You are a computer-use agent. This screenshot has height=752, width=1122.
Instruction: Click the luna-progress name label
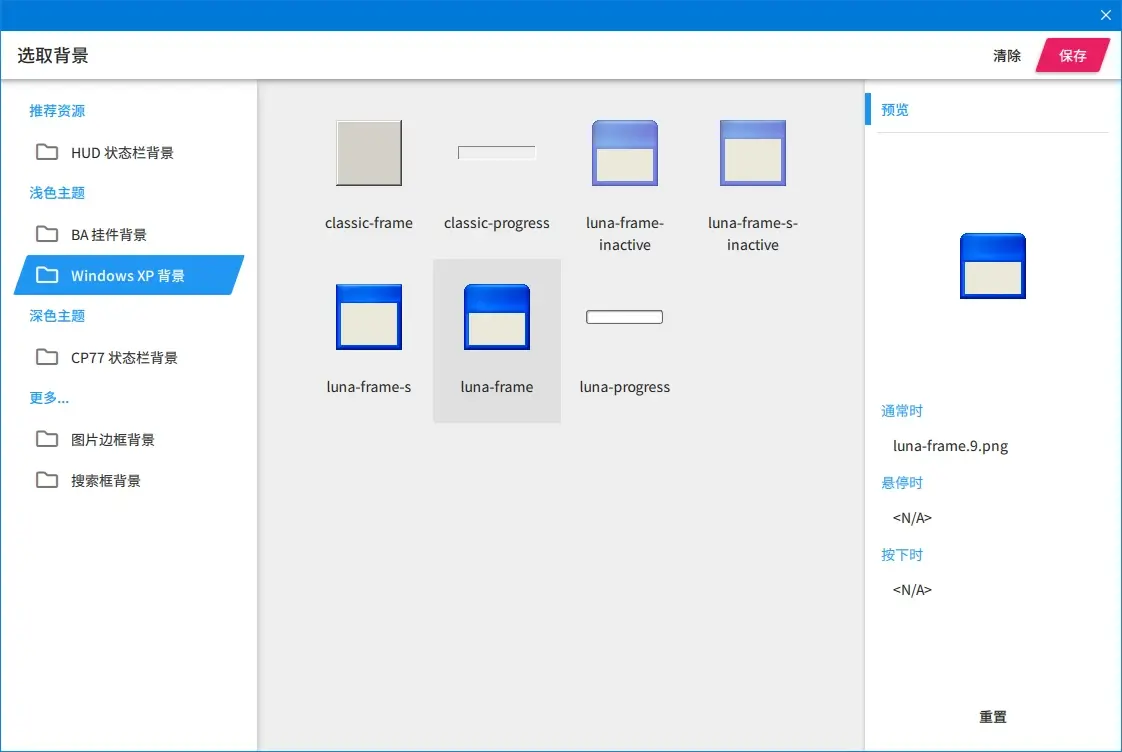(x=625, y=387)
